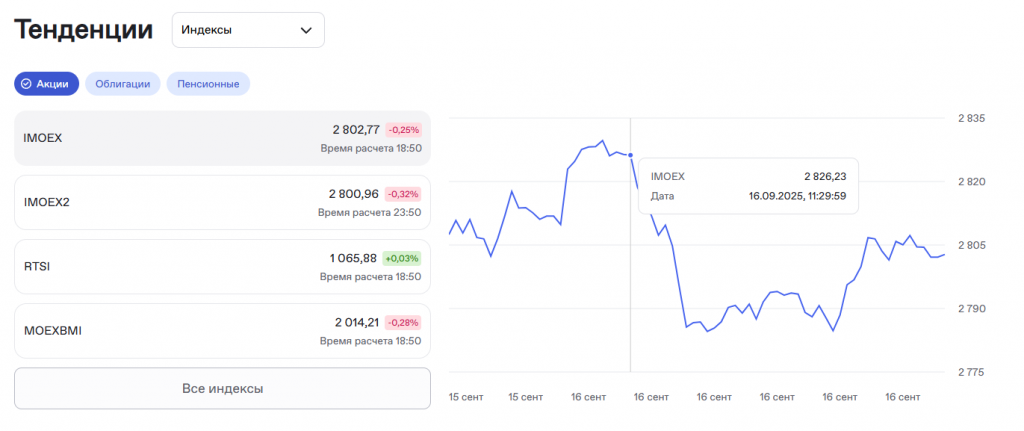Switch to the Пенсионные filter chip
Viewport: 1024px width, 431px height.
(208, 84)
